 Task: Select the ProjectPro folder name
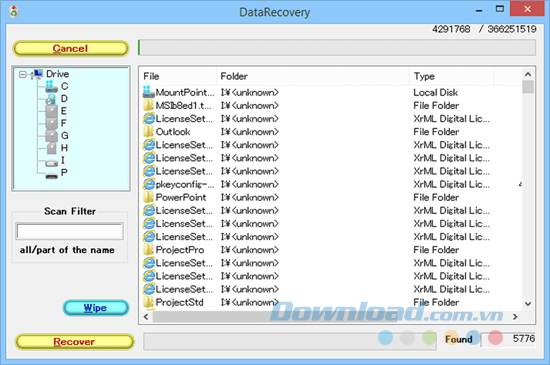pyautogui.click(x=180, y=250)
